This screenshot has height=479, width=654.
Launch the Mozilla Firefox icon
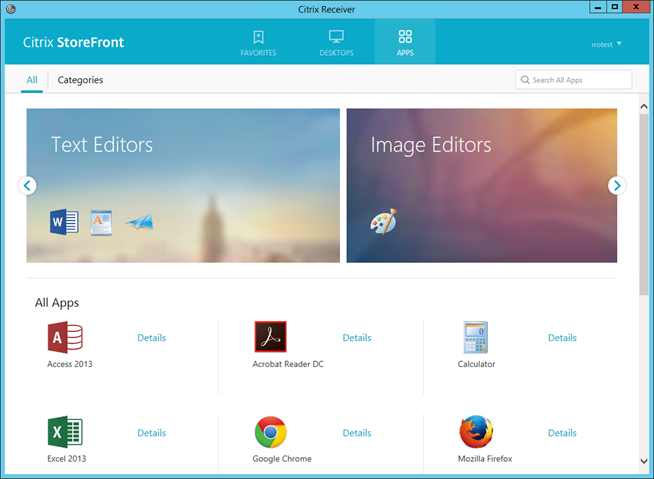pyautogui.click(x=476, y=431)
